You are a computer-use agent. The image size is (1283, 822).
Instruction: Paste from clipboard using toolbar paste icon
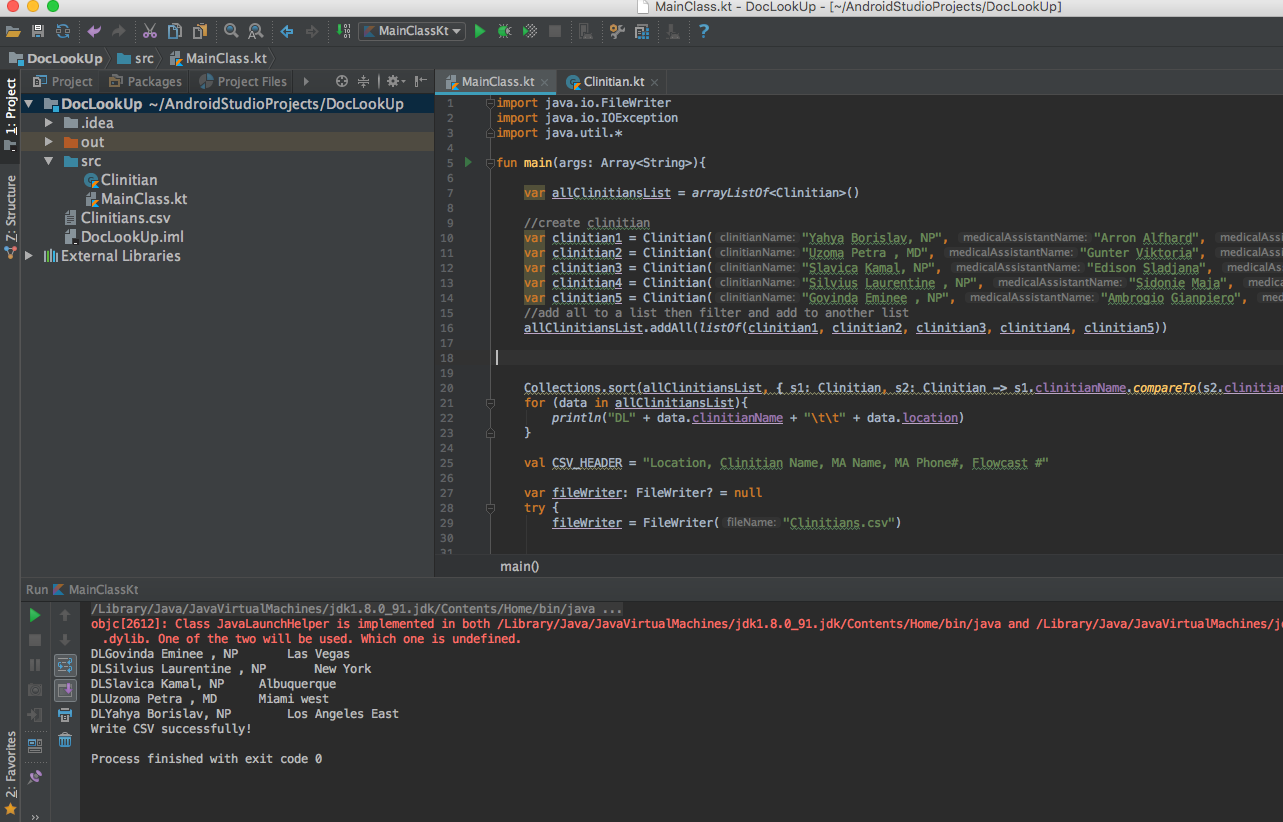200,32
